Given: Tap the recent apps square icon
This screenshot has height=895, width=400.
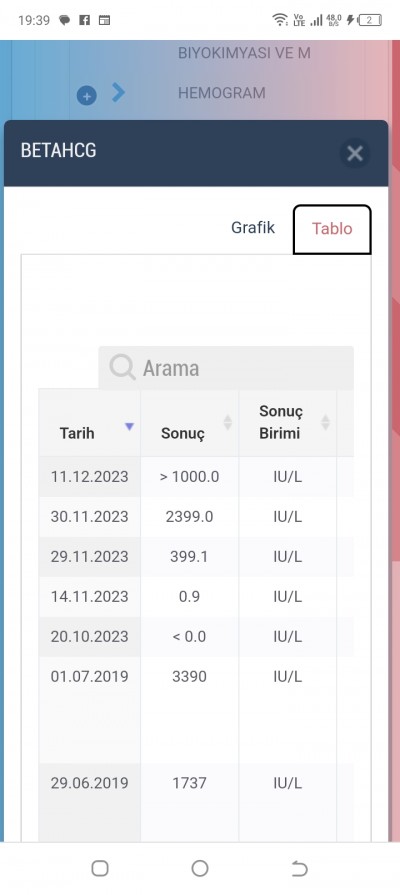Looking at the screenshot, I should click(x=100, y=869).
